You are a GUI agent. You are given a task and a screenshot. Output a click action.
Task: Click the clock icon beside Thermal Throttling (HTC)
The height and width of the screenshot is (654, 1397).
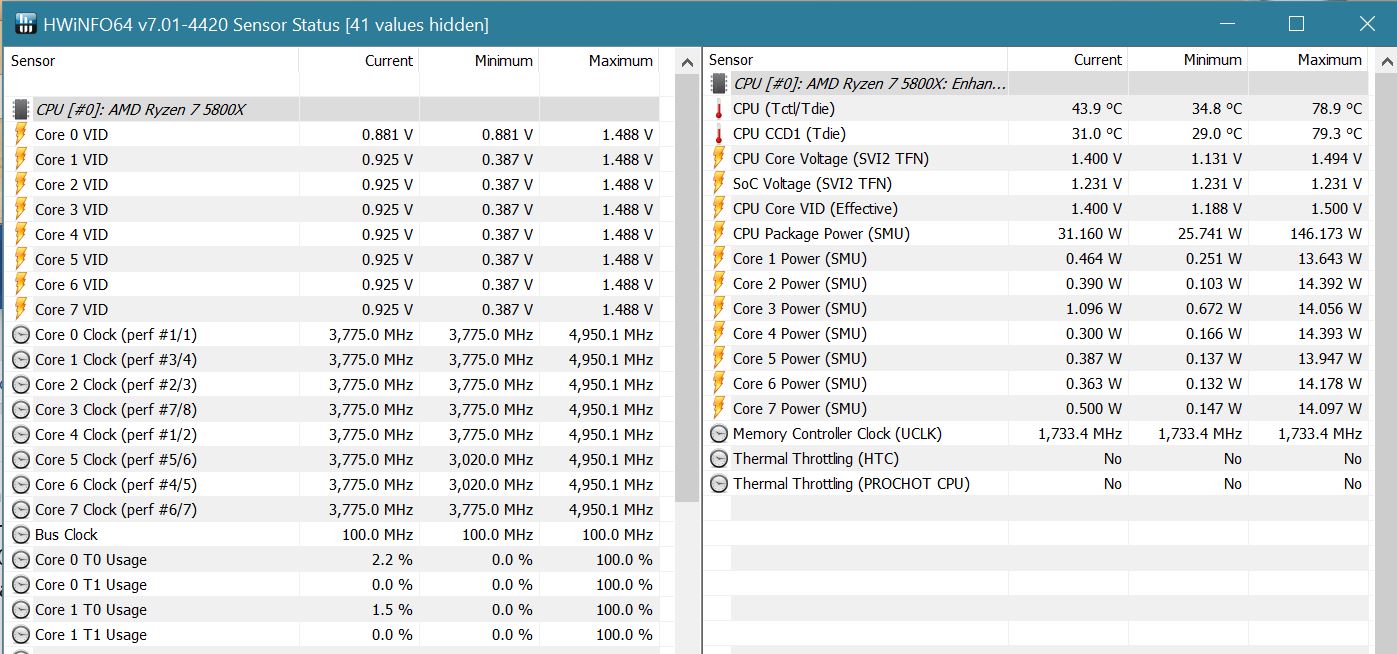pyautogui.click(x=719, y=458)
